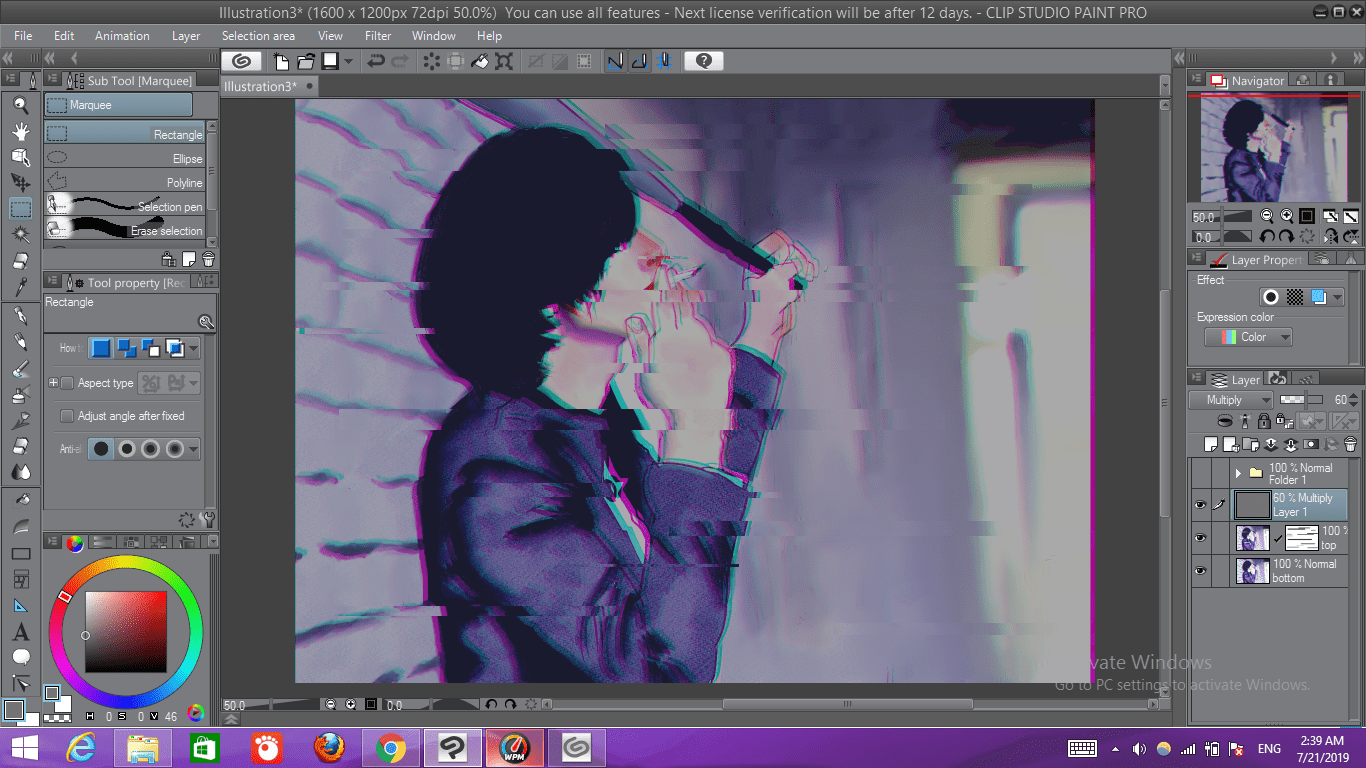This screenshot has height=768, width=1366.
Task: Enable the Aspect type checkbox
Action: (66, 382)
